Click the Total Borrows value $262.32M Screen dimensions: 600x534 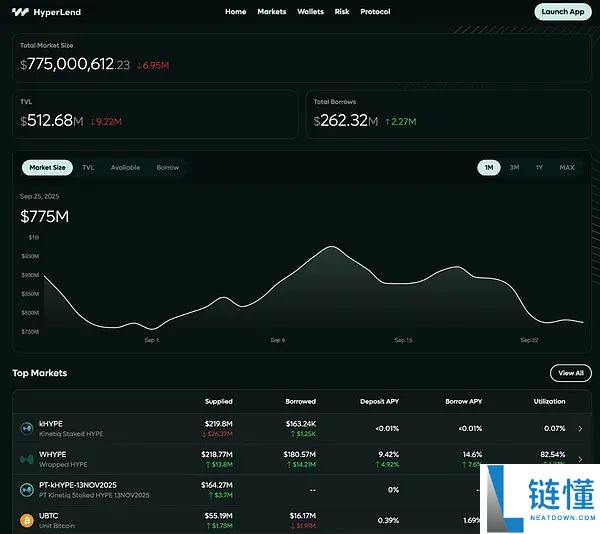[x=346, y=121]
